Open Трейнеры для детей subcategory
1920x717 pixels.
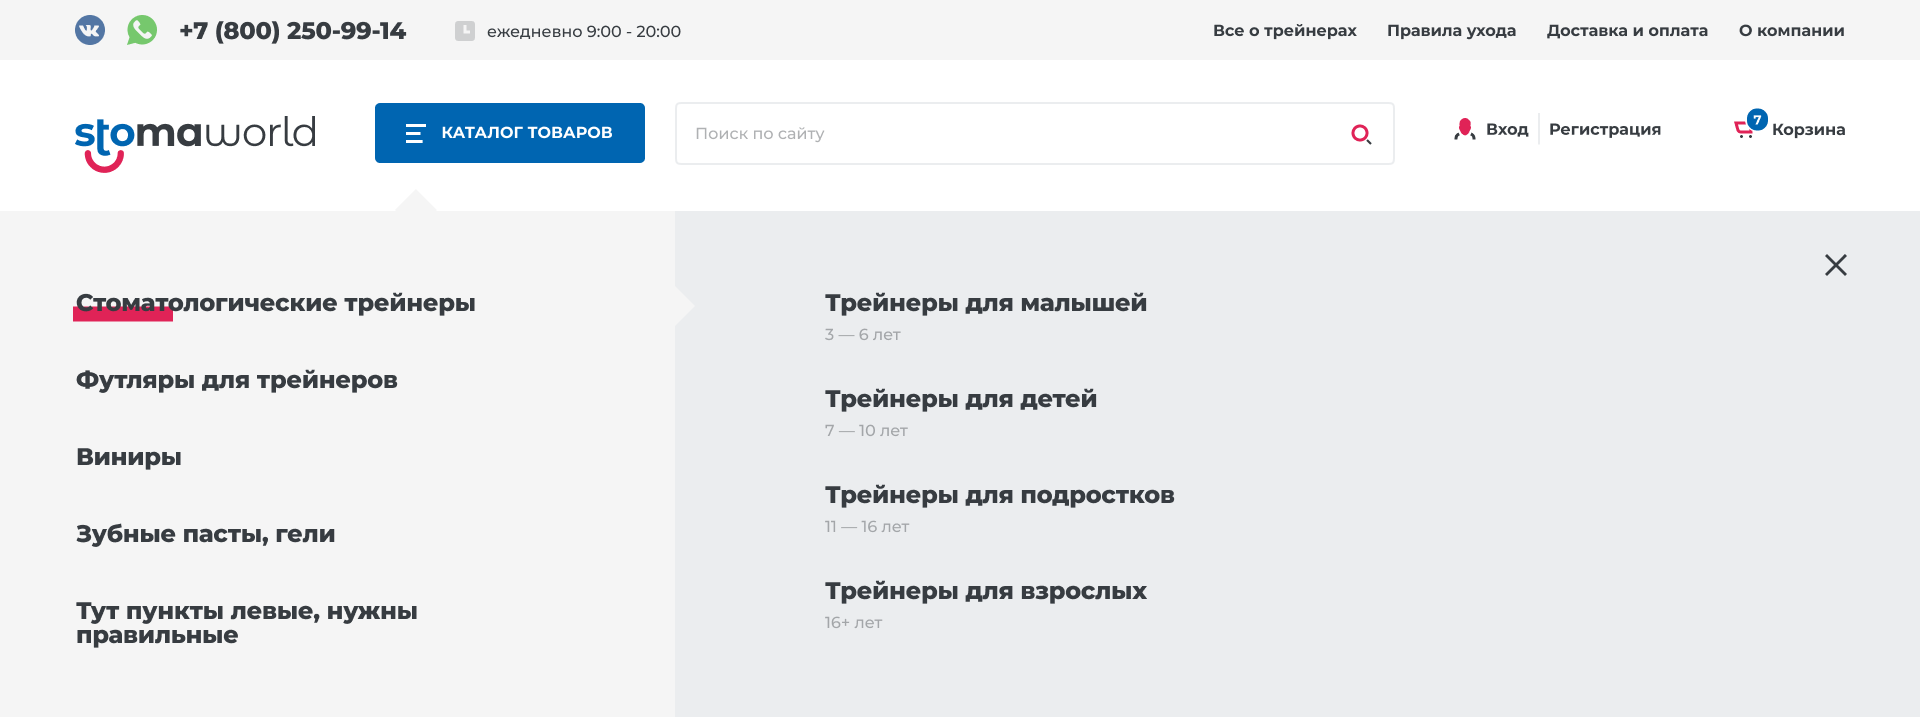(961, 399)
